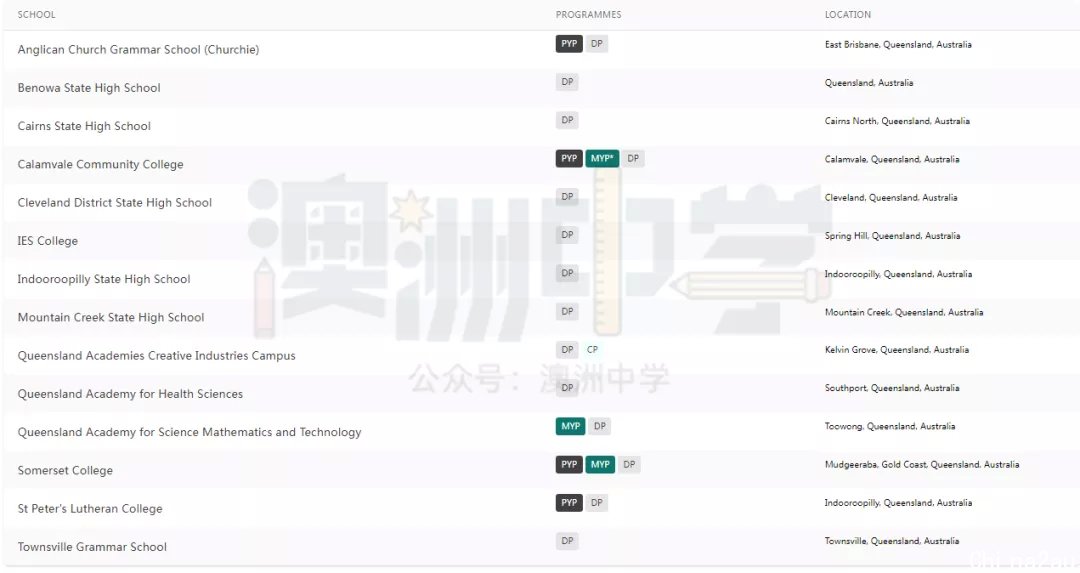Click the 'Queensland, Australia' location for Benowa
The height and width of the screenshot is (573, 1080).
pos(869,83)
